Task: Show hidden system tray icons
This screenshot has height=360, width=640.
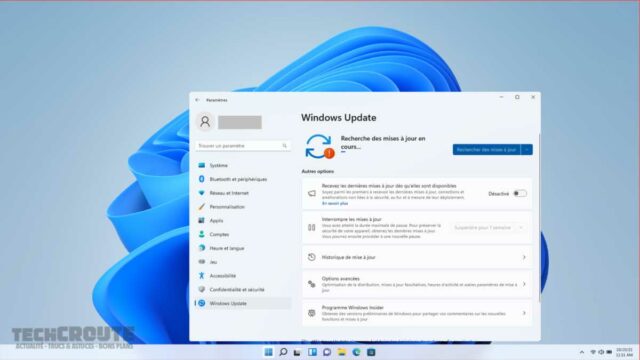Action: tap(582, 352)
